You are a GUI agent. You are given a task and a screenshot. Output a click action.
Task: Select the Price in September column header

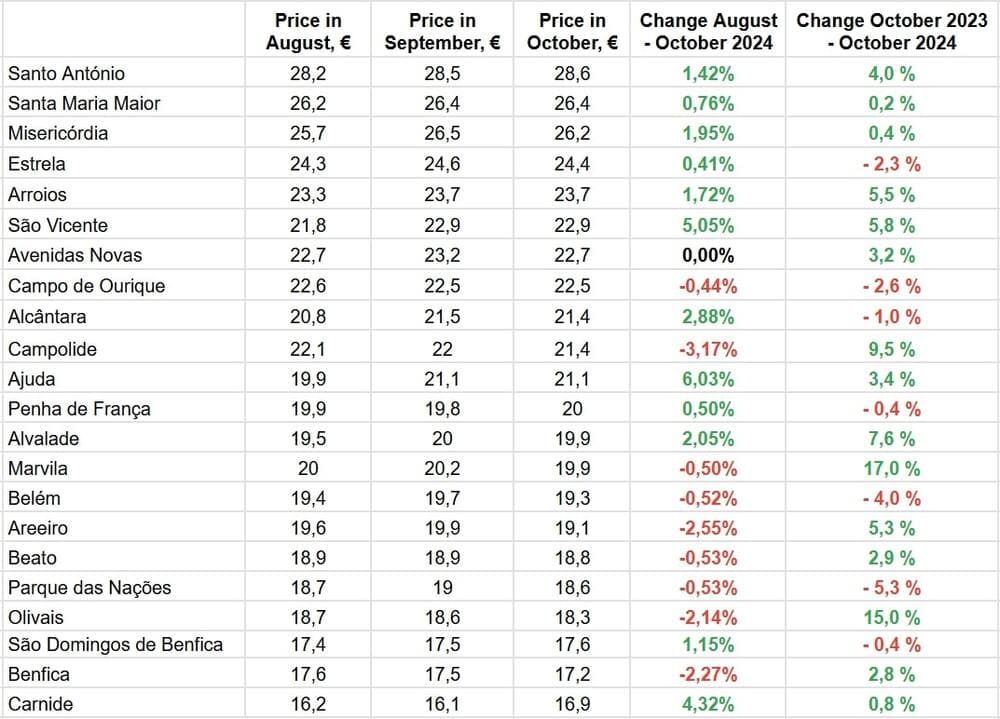[441, 31]
